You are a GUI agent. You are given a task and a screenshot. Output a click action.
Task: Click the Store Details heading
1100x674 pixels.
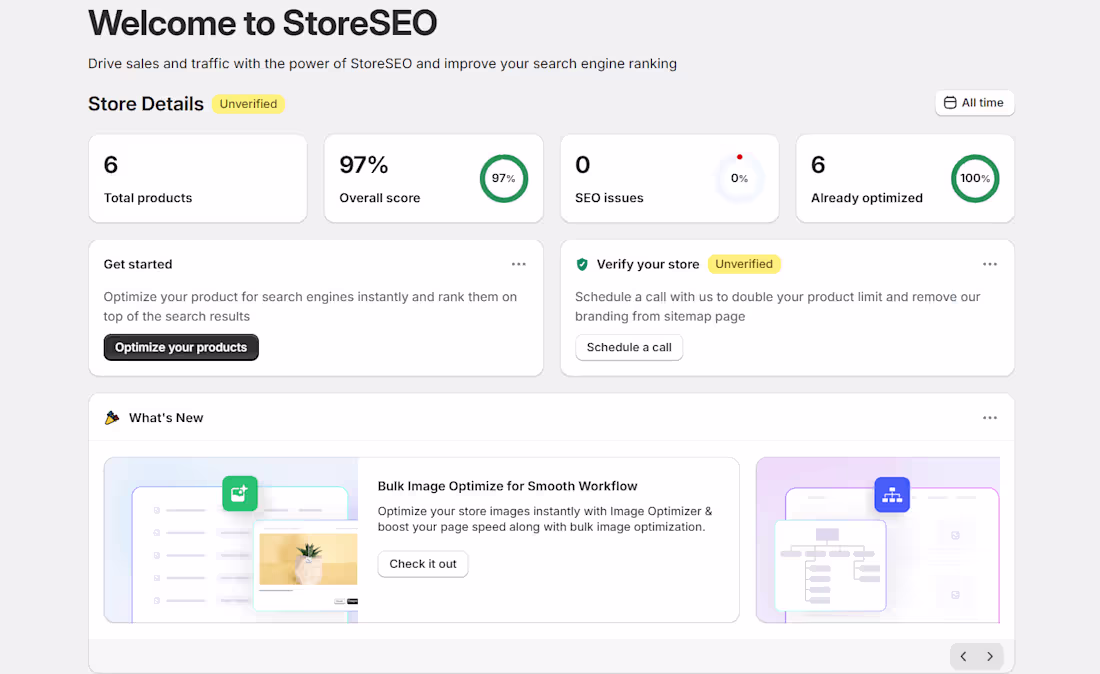(146, 104)
